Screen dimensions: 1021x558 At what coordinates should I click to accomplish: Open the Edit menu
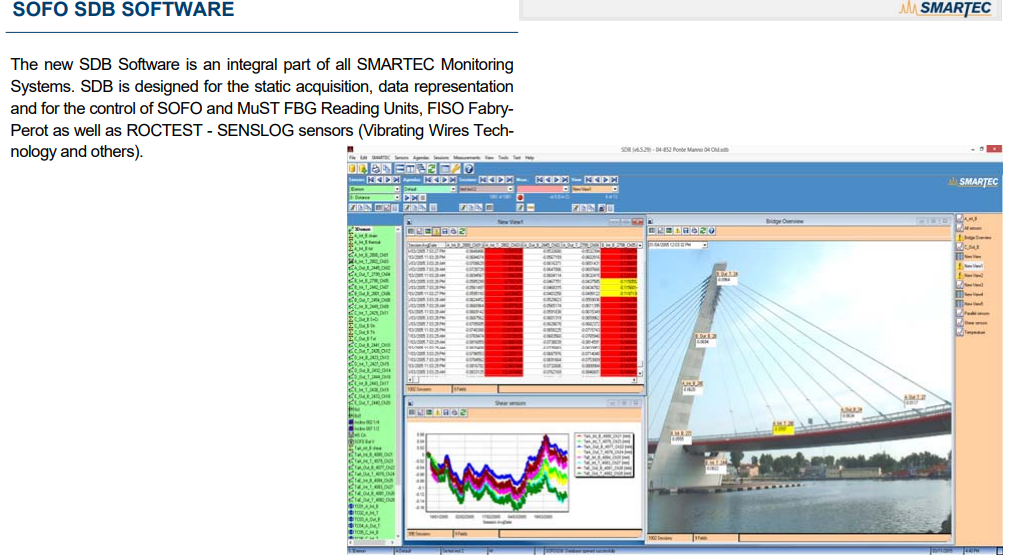pos(363,158)
